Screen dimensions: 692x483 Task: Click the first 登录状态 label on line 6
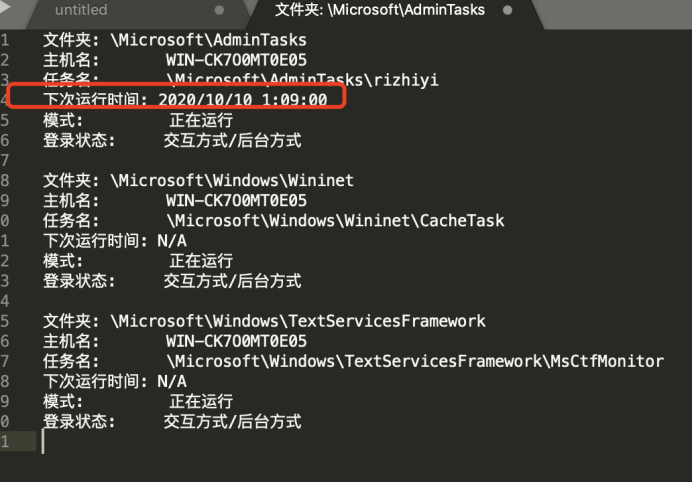(79, 140)
